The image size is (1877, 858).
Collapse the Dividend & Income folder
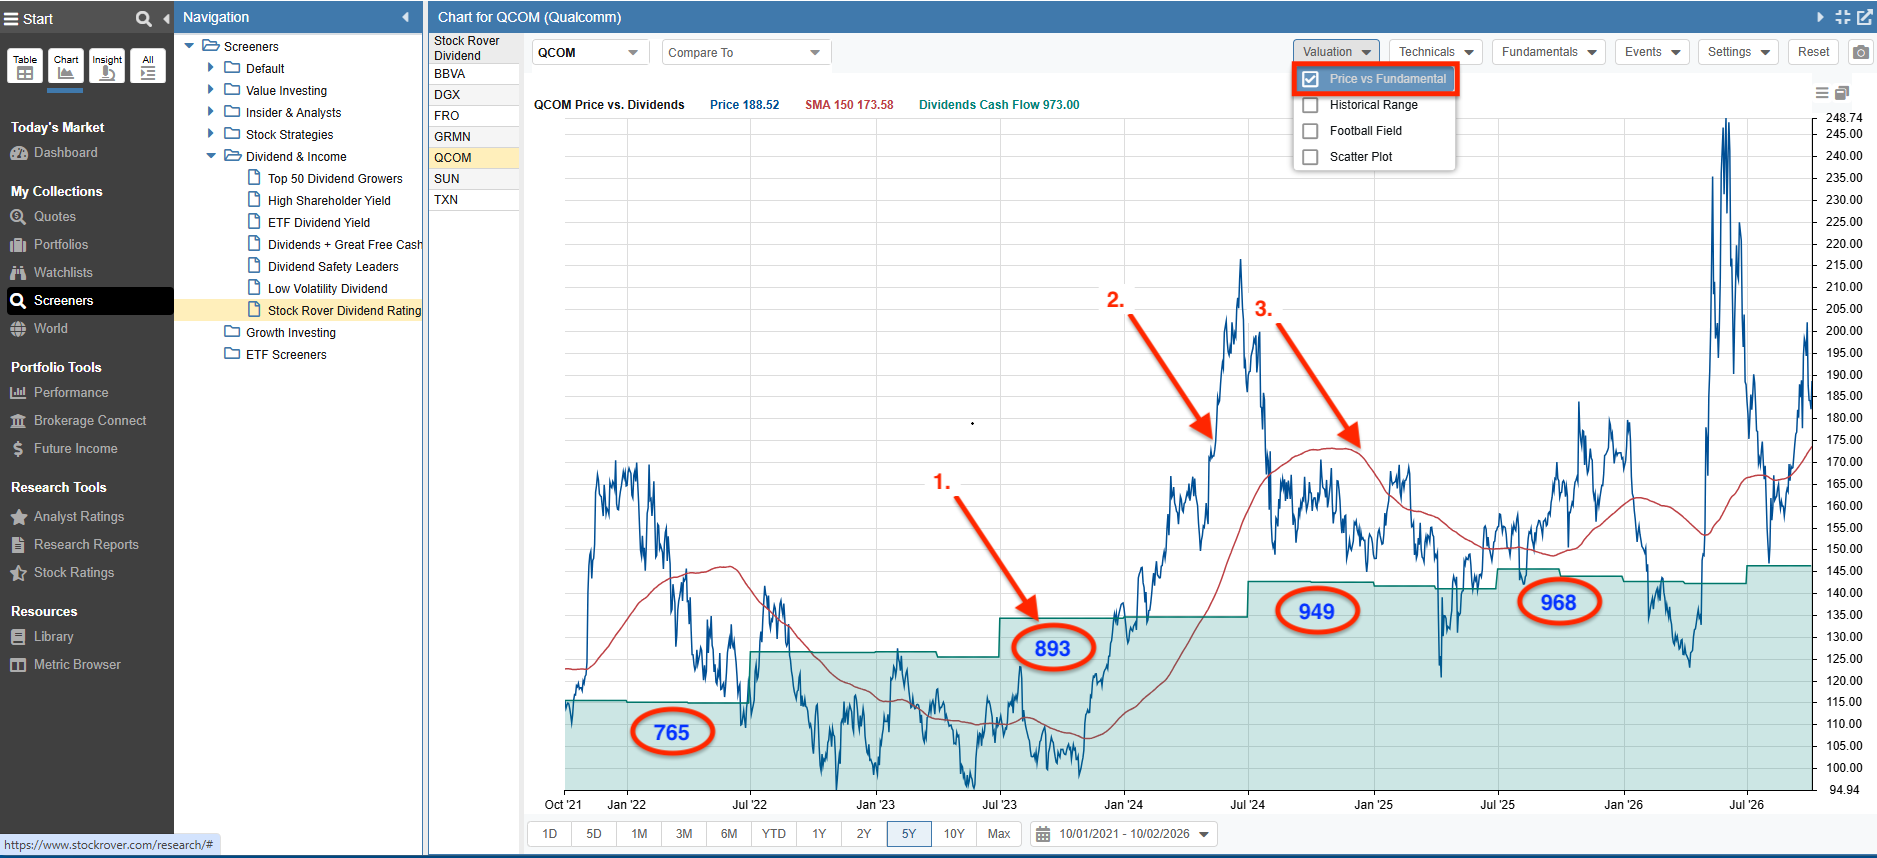pos(211,156)
